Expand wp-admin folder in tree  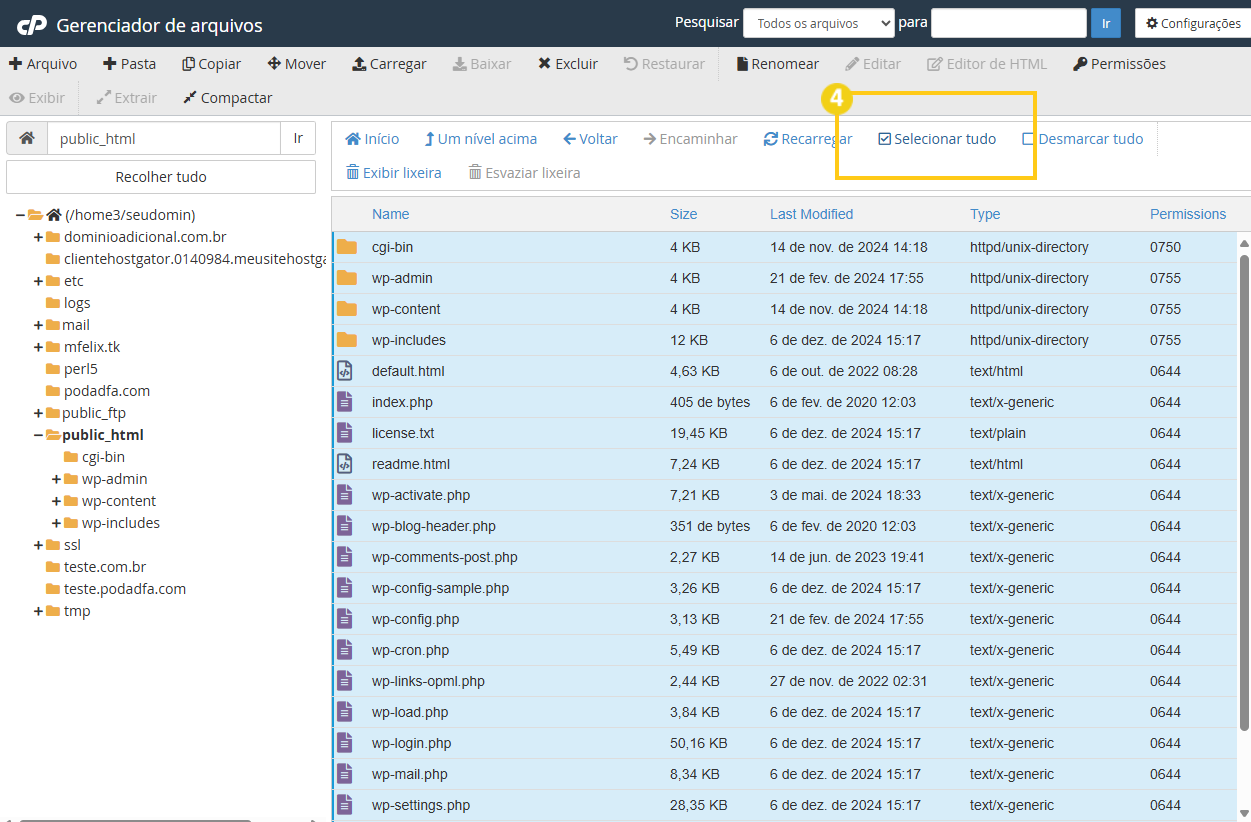click(56, 479)
